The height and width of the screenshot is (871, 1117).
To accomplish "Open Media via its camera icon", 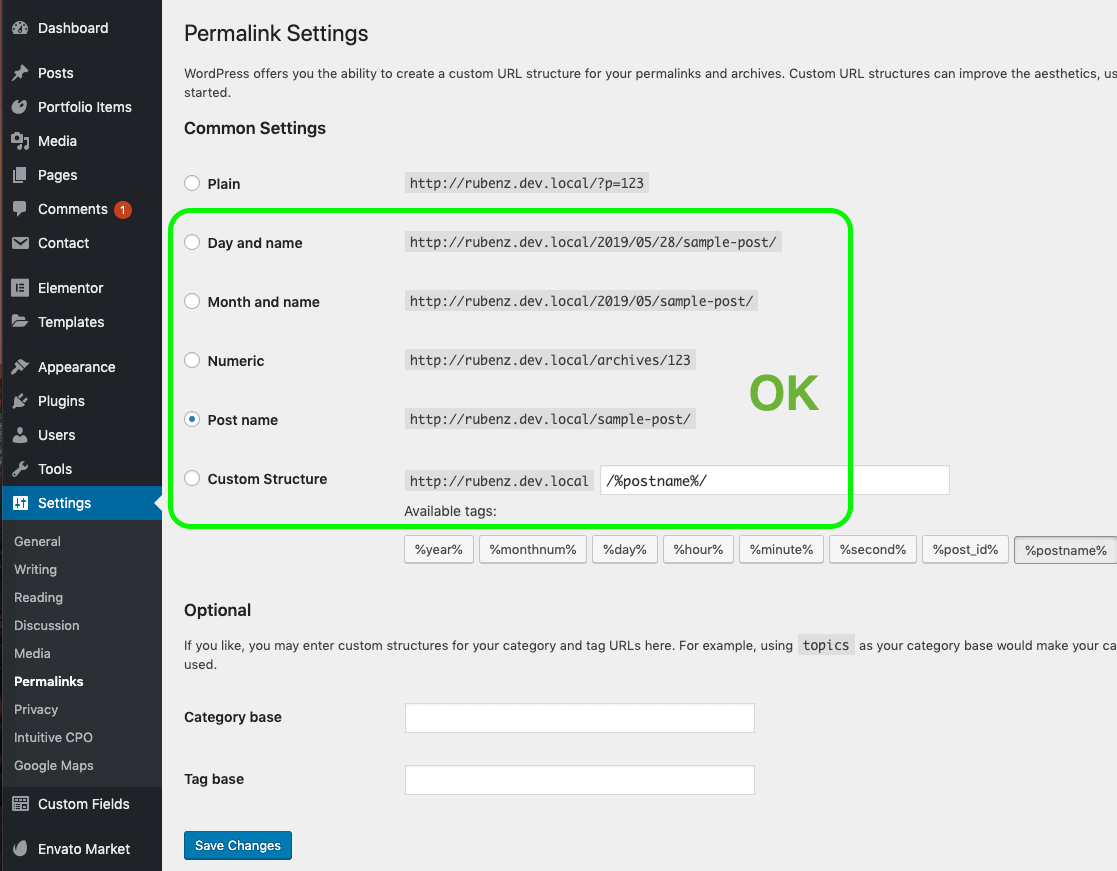I will pyautogui.click(x=20, y=141).
